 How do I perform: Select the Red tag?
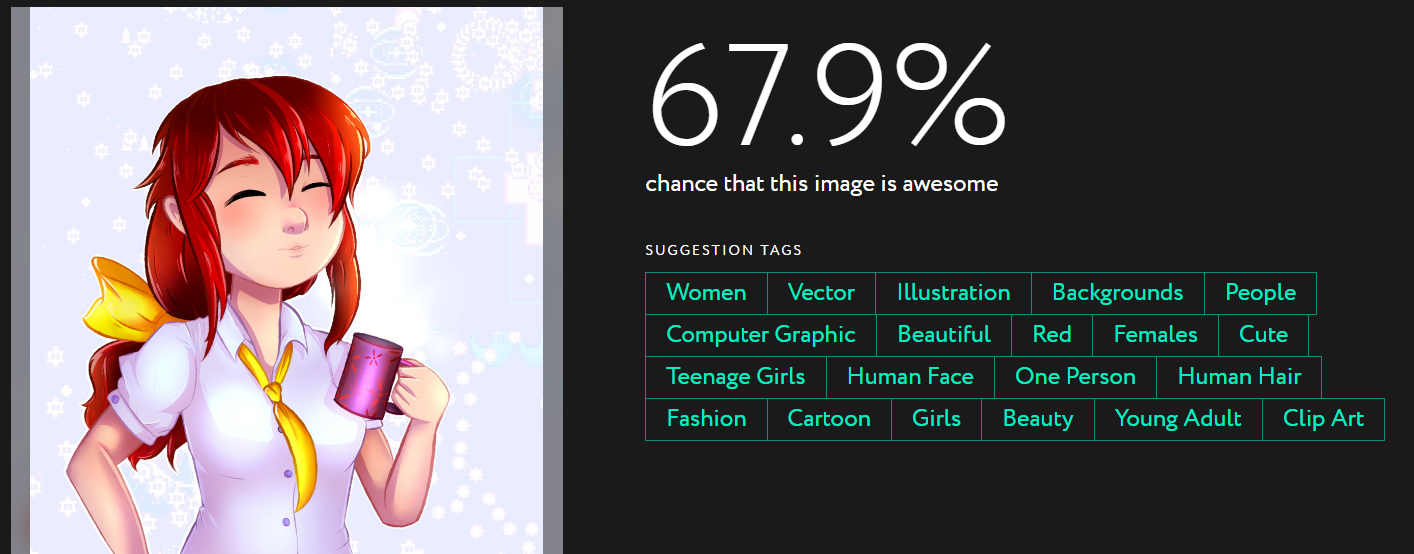click(x=1052, y=335)
